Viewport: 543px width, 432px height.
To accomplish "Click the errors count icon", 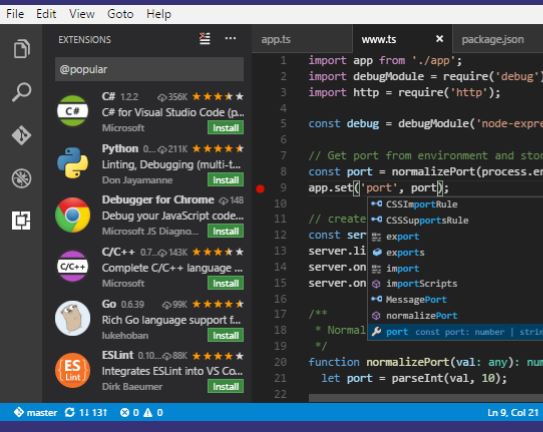I will pos(124,412).
